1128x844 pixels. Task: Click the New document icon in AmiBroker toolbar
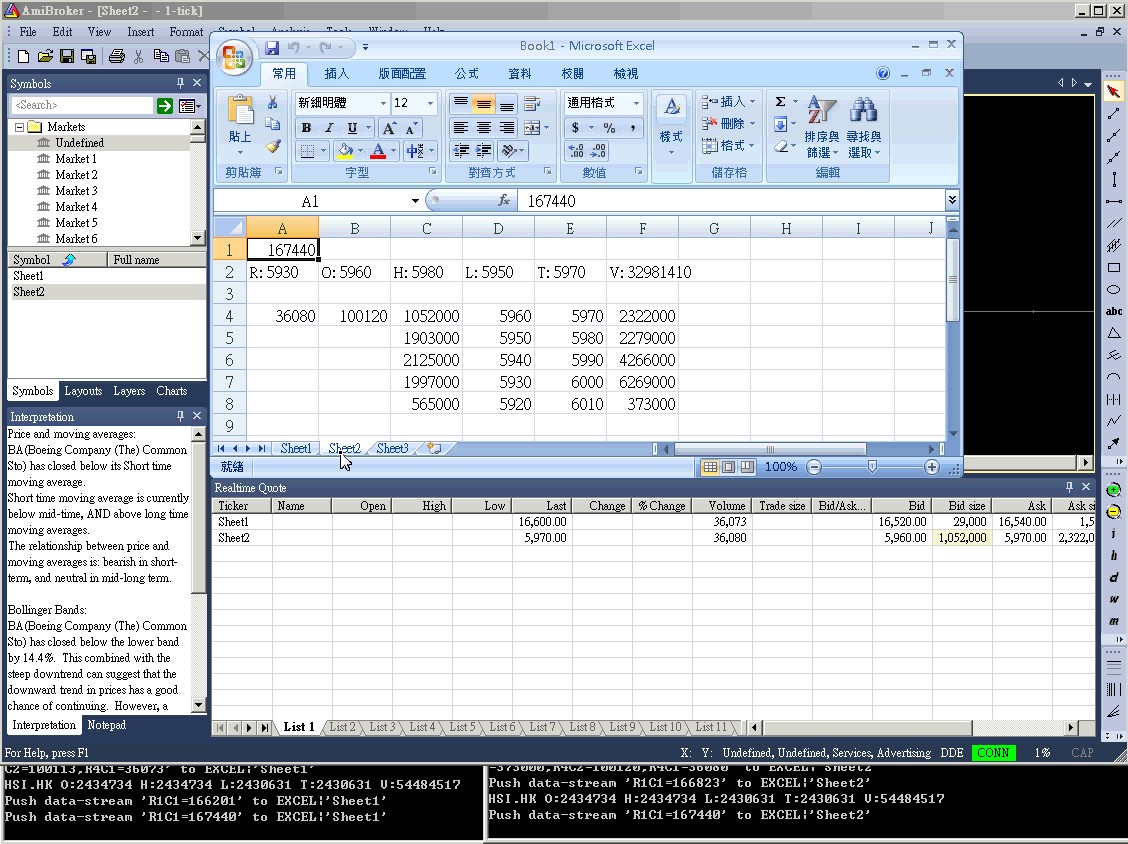tap(23, 56)
